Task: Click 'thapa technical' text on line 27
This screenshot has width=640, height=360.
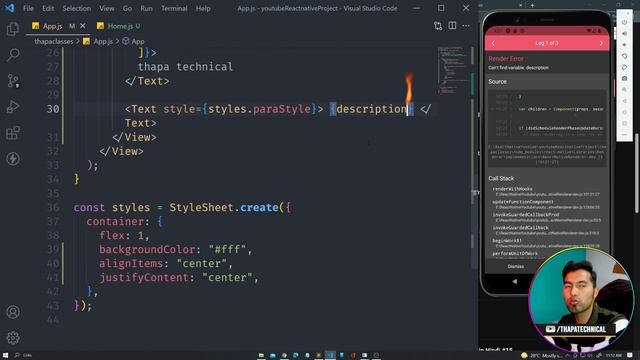Action: click(185, 67)
